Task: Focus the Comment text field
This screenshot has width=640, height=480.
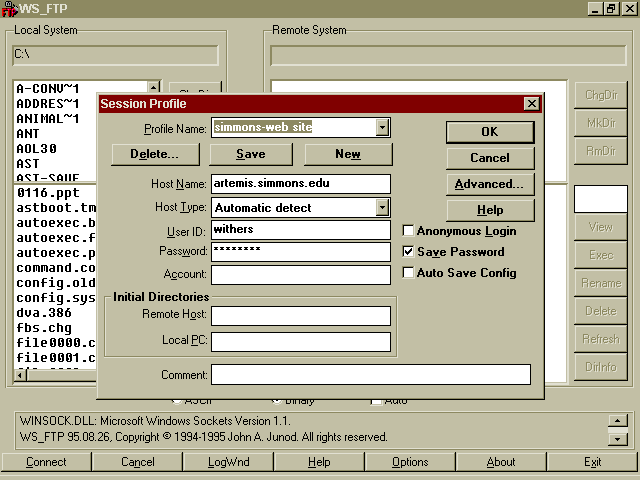Action: pyautogui.click(x=370, y=375)
